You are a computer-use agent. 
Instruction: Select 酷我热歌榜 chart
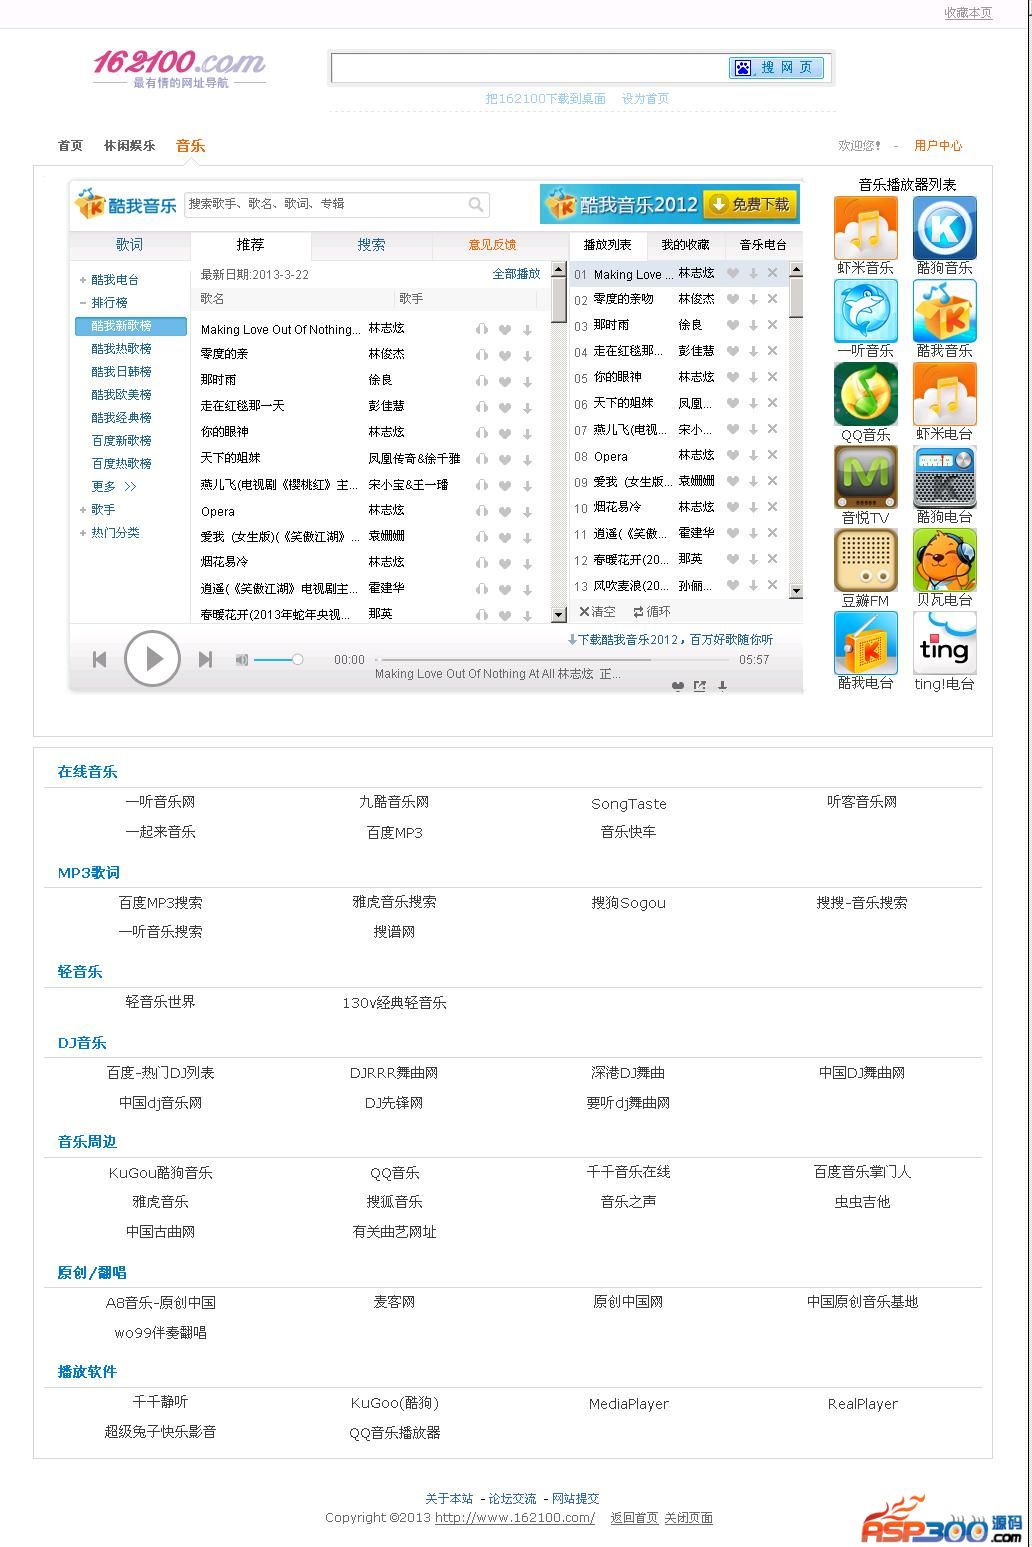(121, 348)
